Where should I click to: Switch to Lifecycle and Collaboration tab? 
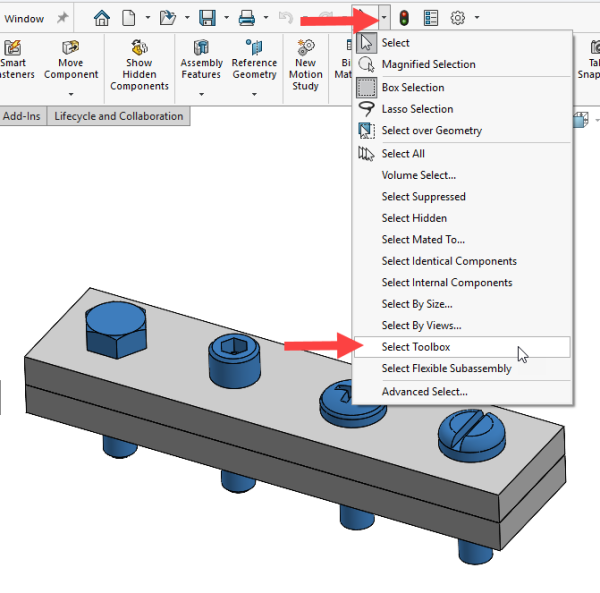tap(119, 116)
